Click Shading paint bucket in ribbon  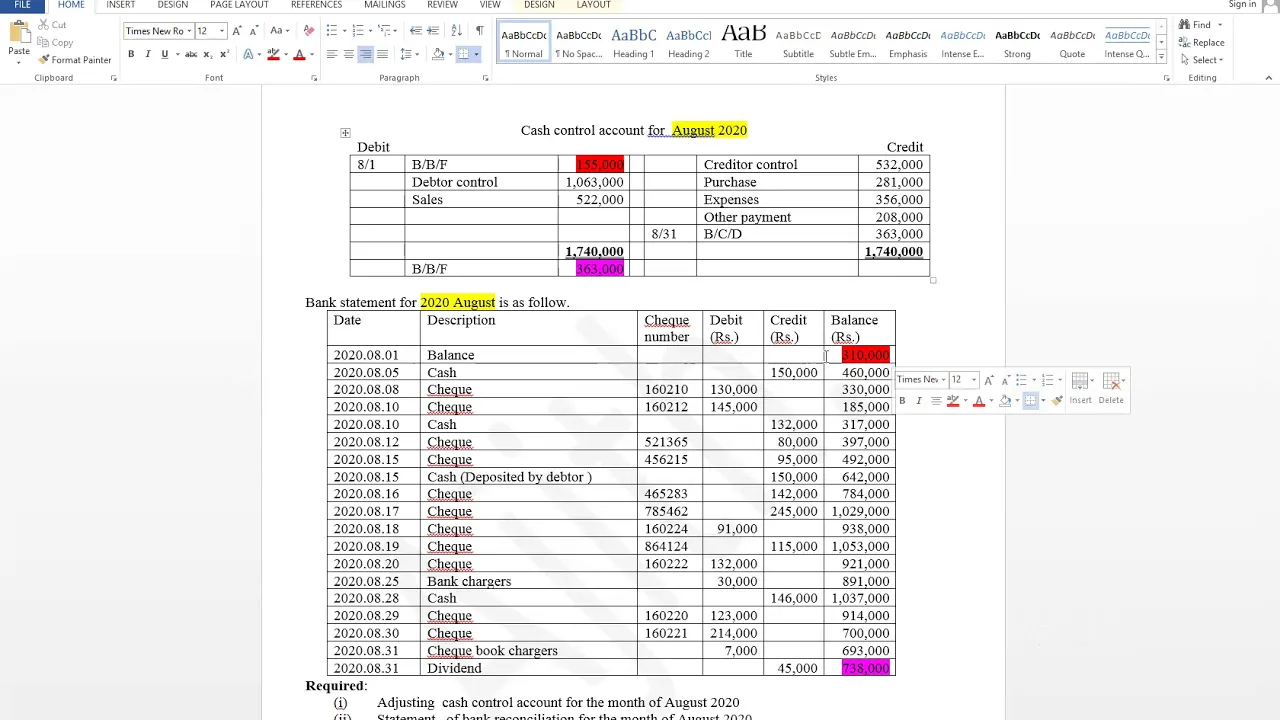(438, 54)
